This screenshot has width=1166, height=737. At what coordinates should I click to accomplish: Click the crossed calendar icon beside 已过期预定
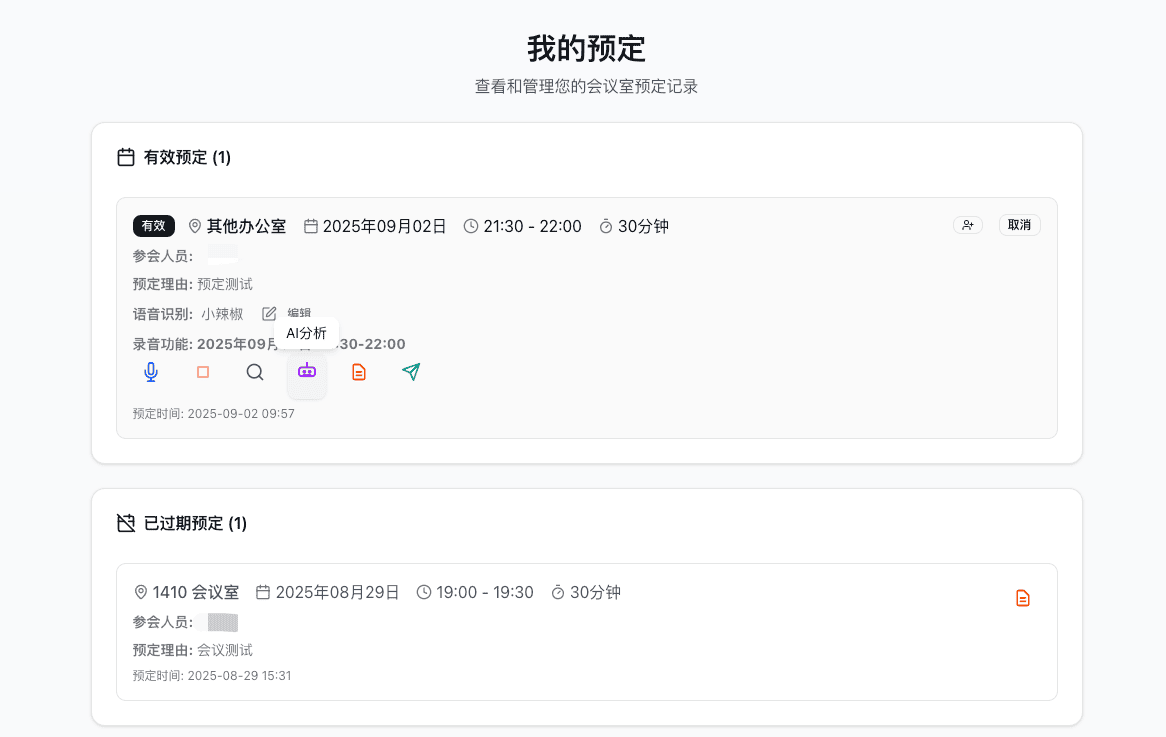tap(126, 523)
